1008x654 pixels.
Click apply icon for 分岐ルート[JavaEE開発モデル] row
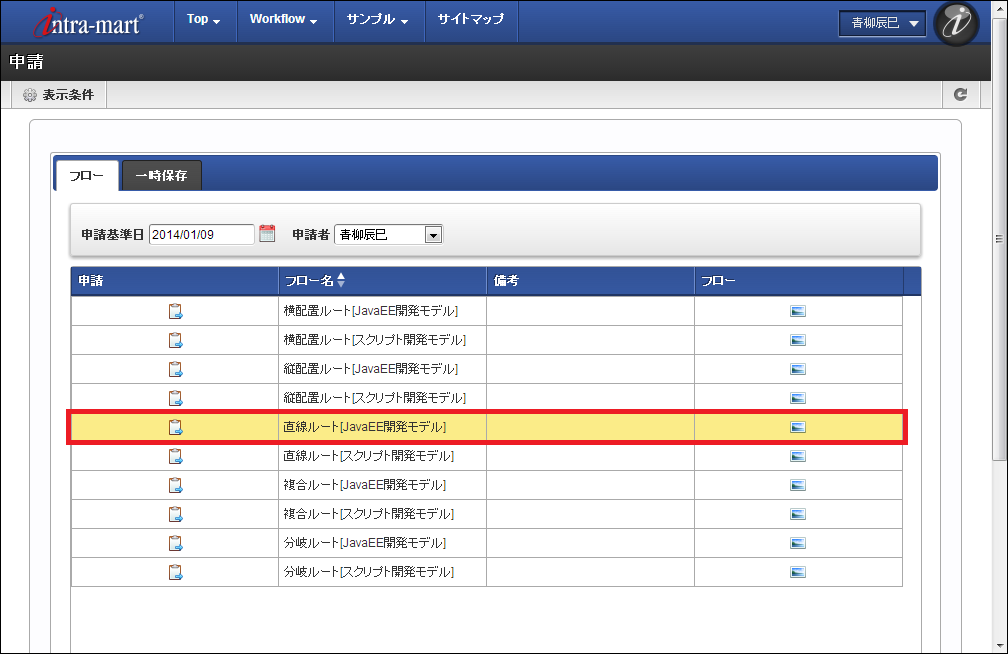pyautogui.click(x=175, y=543)
